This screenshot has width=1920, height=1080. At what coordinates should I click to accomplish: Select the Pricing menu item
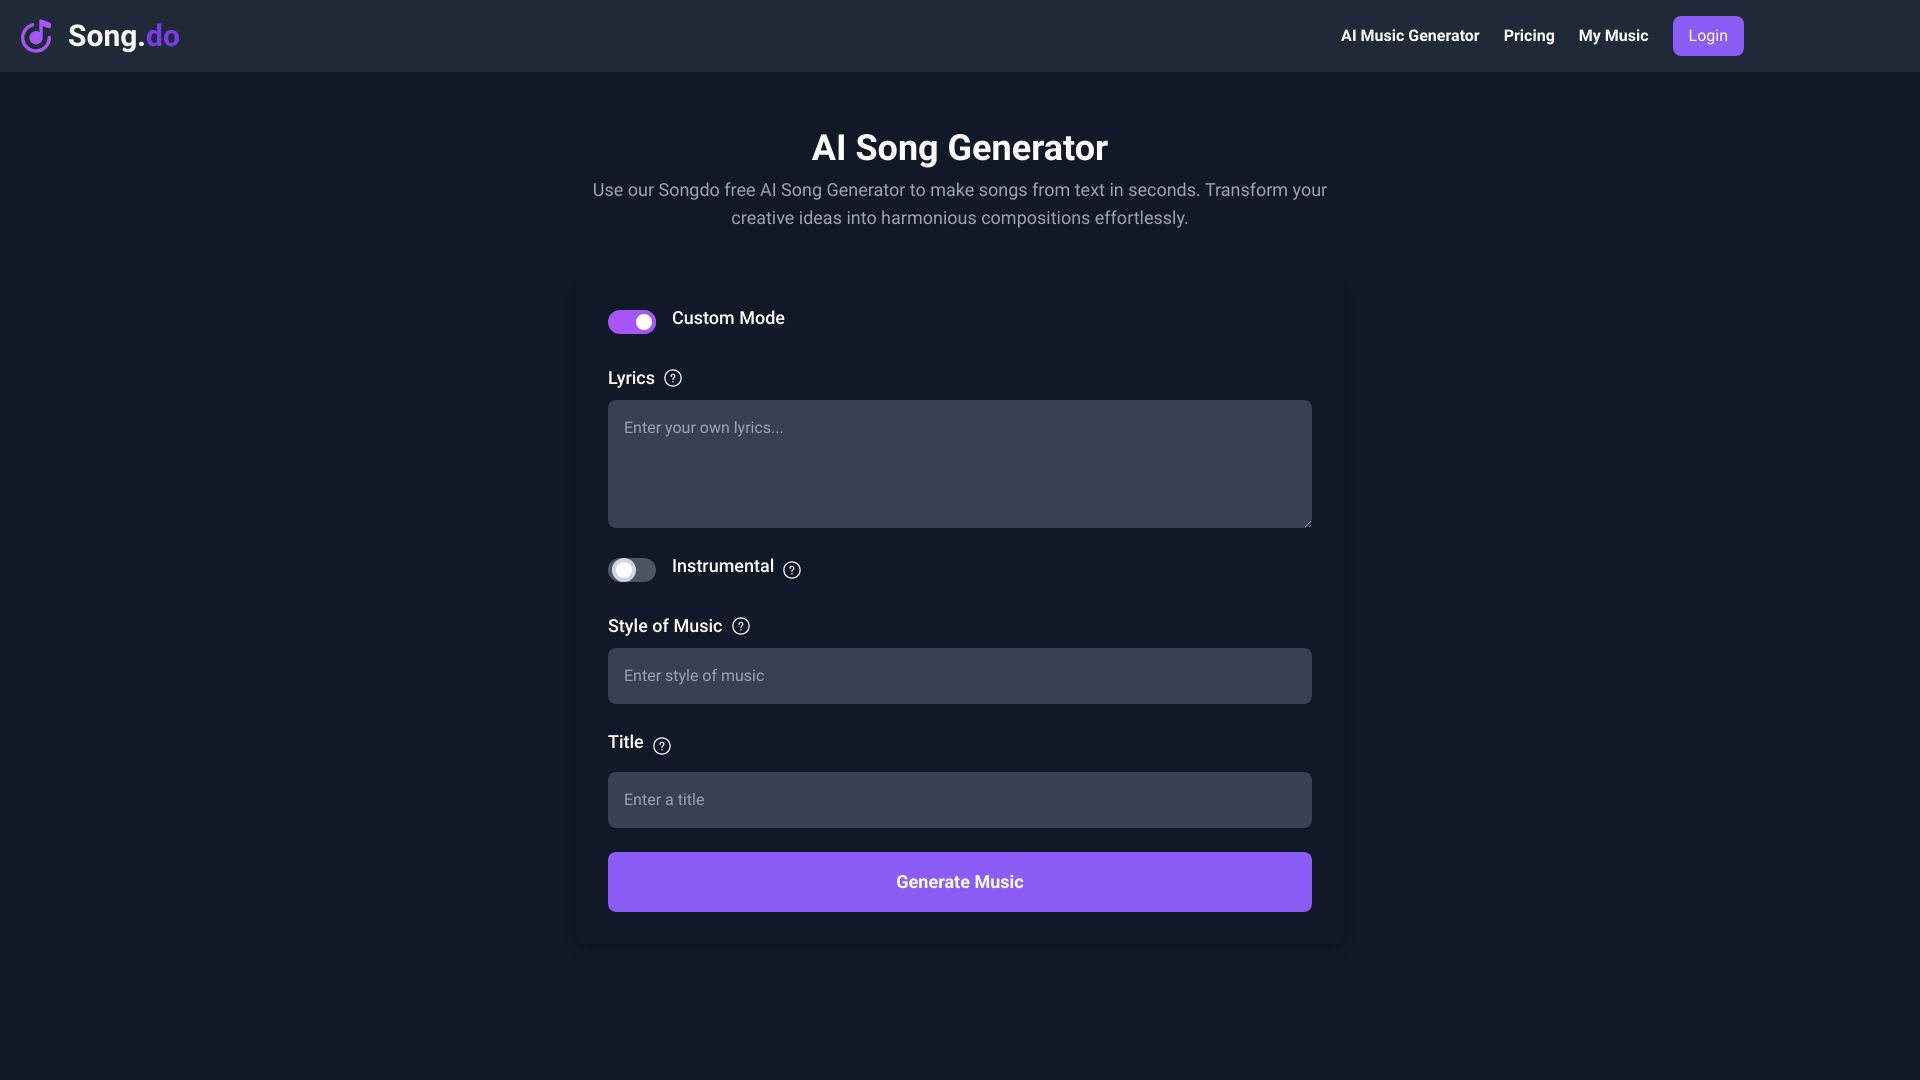(1528, 36)
